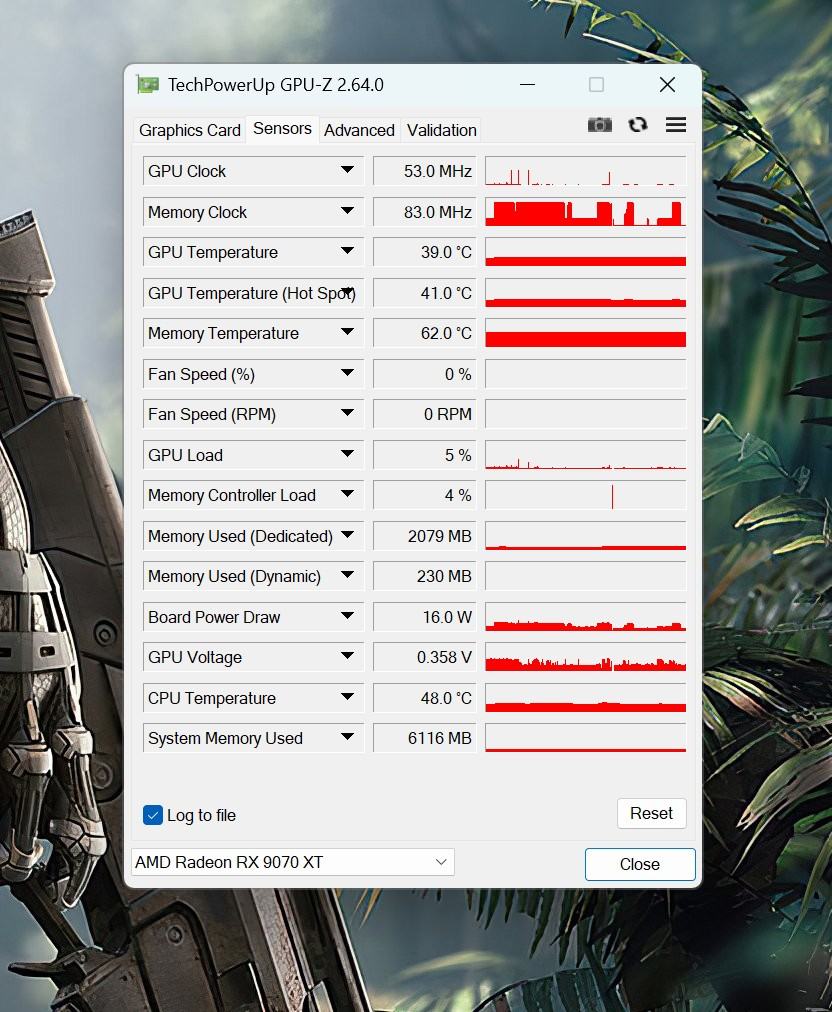The width and height of the screenshot is (832, 1012).
Task: Click the 6116 MB System Memory value
Action: click(425, 738)
